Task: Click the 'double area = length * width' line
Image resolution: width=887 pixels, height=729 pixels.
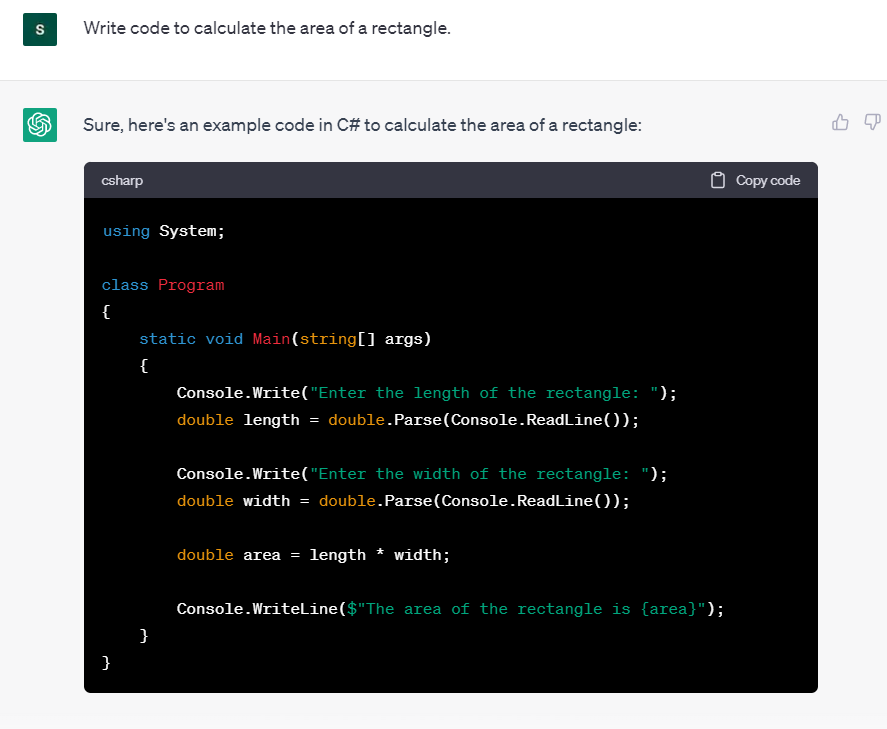Action: pyautogui.click(x=313, y=555)
